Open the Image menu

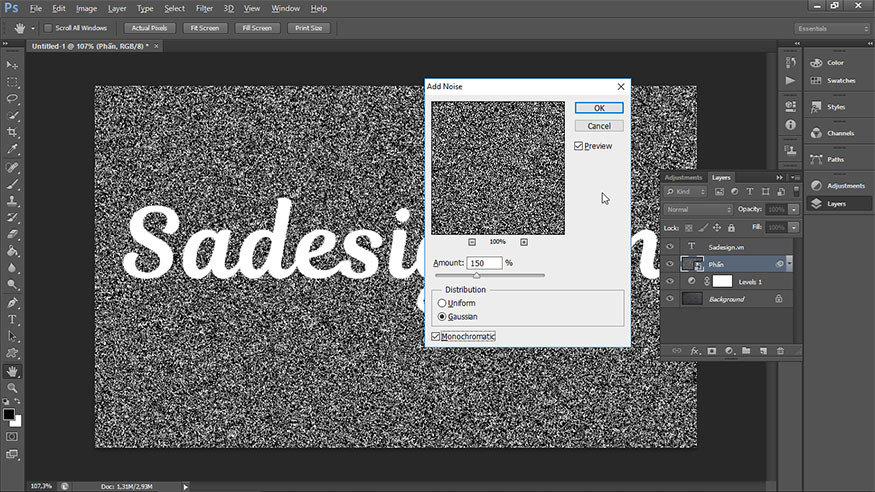pyautogui.click(x=86, y=8)
